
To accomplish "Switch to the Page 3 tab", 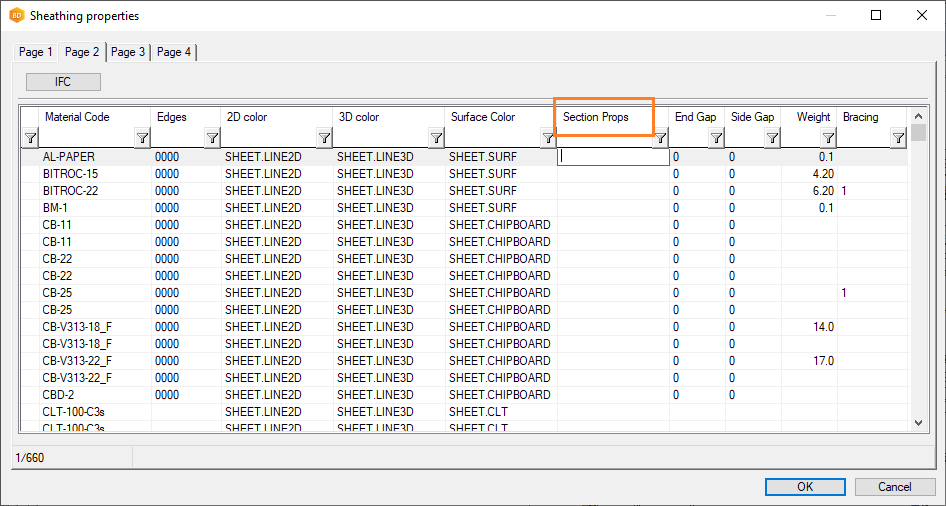I will (128, 52).
